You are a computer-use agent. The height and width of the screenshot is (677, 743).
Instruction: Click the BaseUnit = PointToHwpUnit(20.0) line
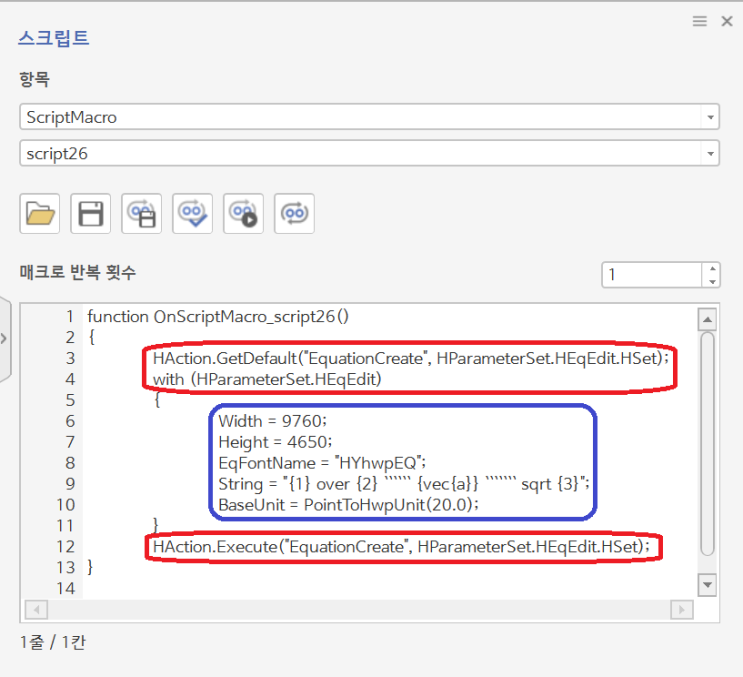point(348,505)
